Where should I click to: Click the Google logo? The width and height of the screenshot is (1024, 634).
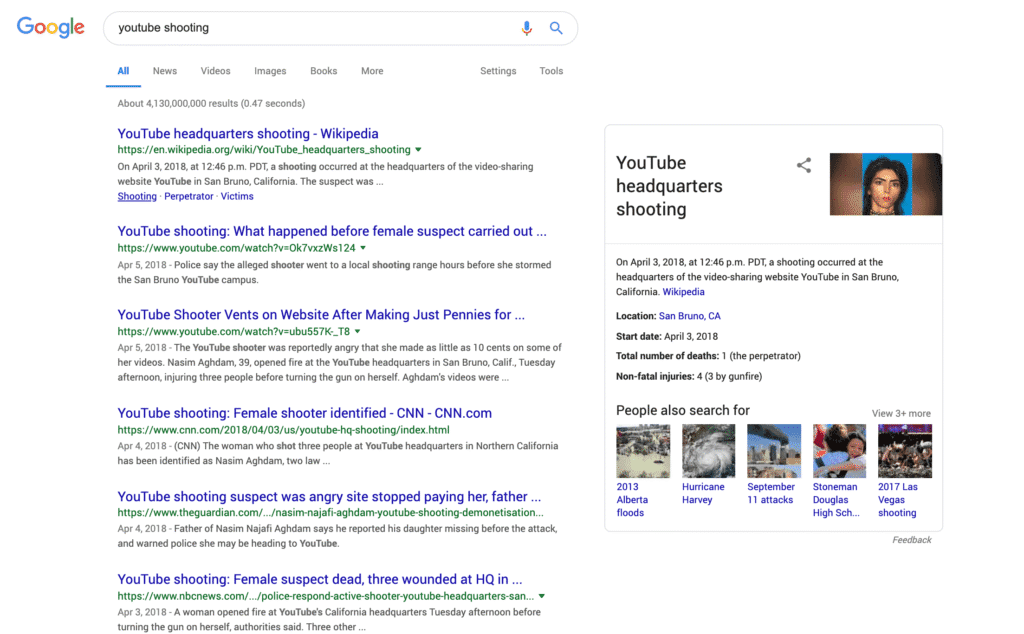50,27
